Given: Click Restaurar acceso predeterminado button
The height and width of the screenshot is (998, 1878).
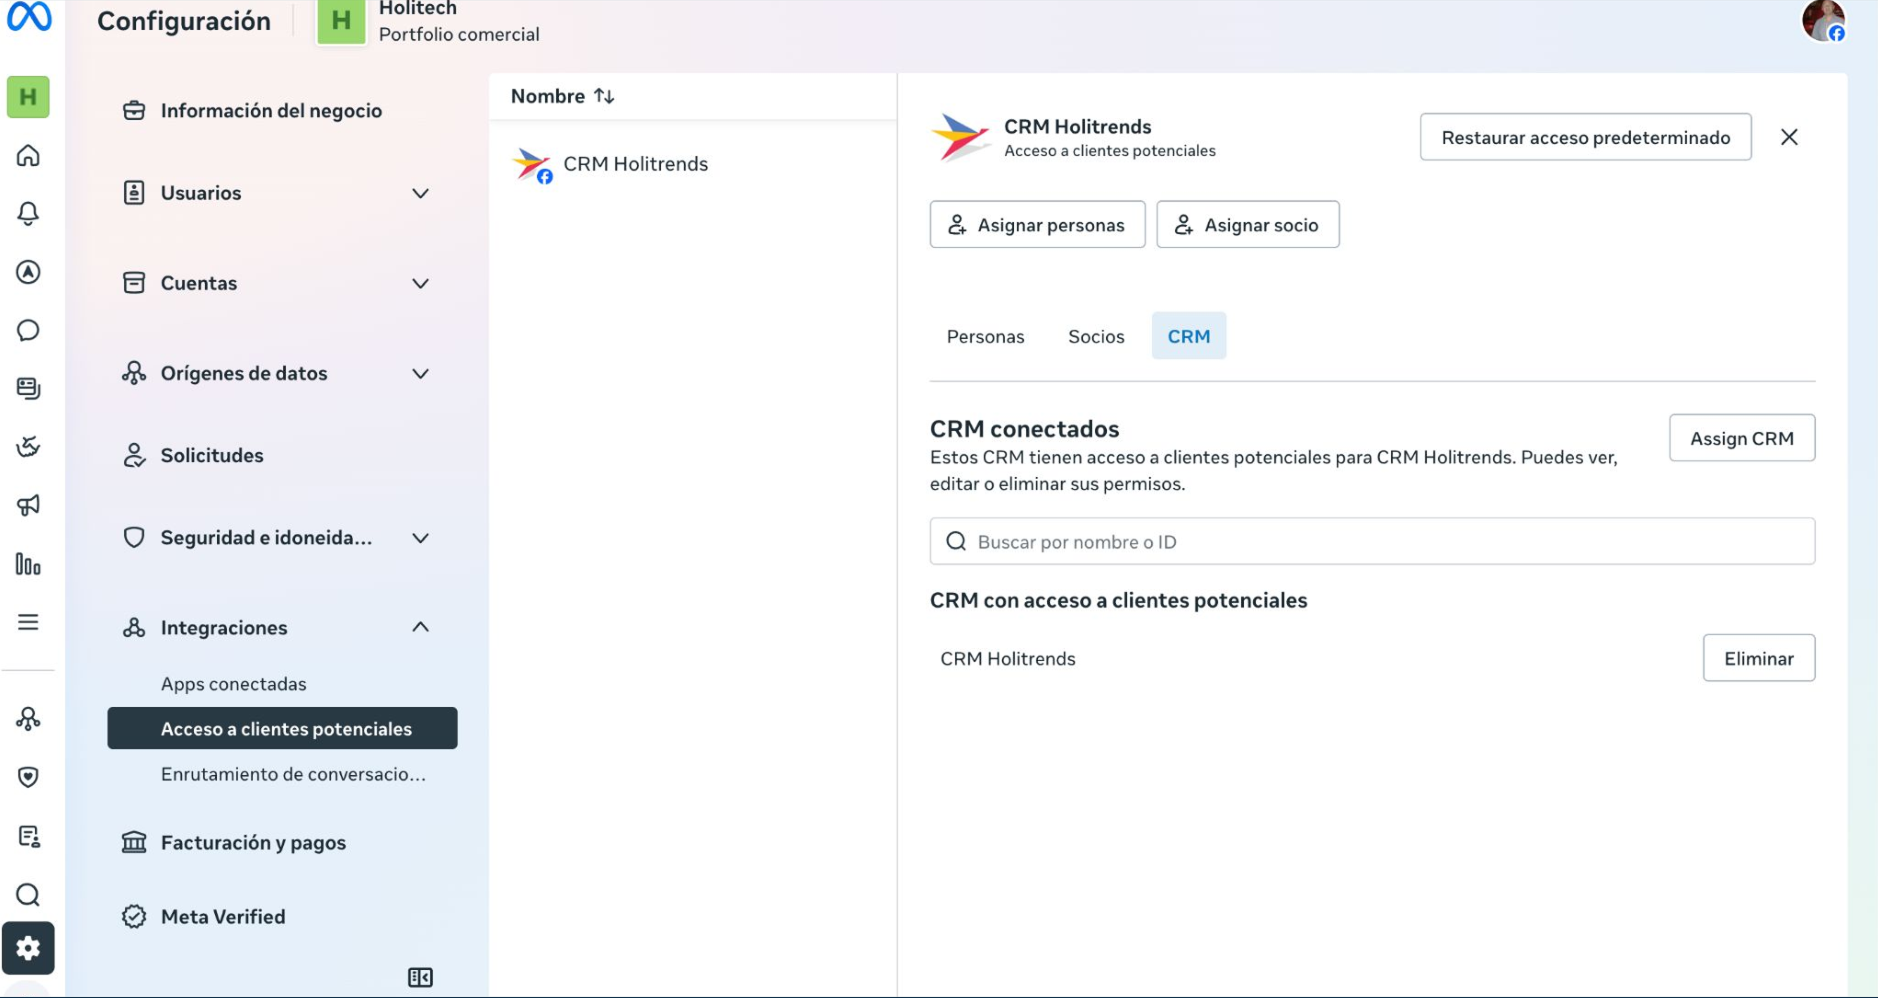Looking at the screenshot, I should (x=1585, y=137).
